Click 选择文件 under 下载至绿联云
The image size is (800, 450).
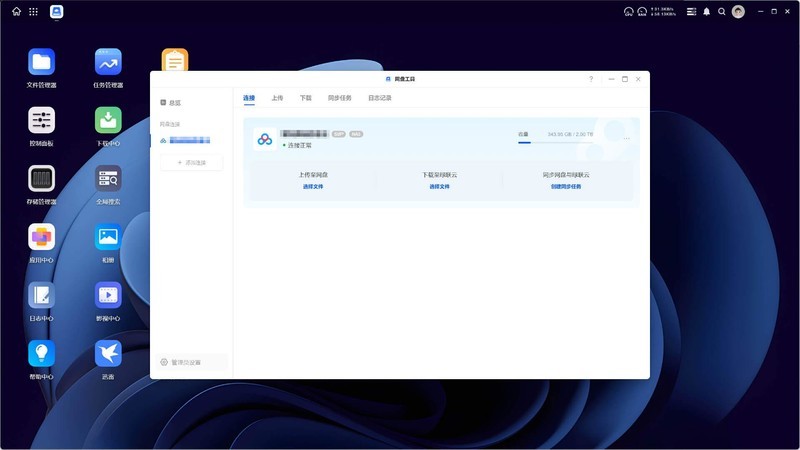[x=439, y=187]
